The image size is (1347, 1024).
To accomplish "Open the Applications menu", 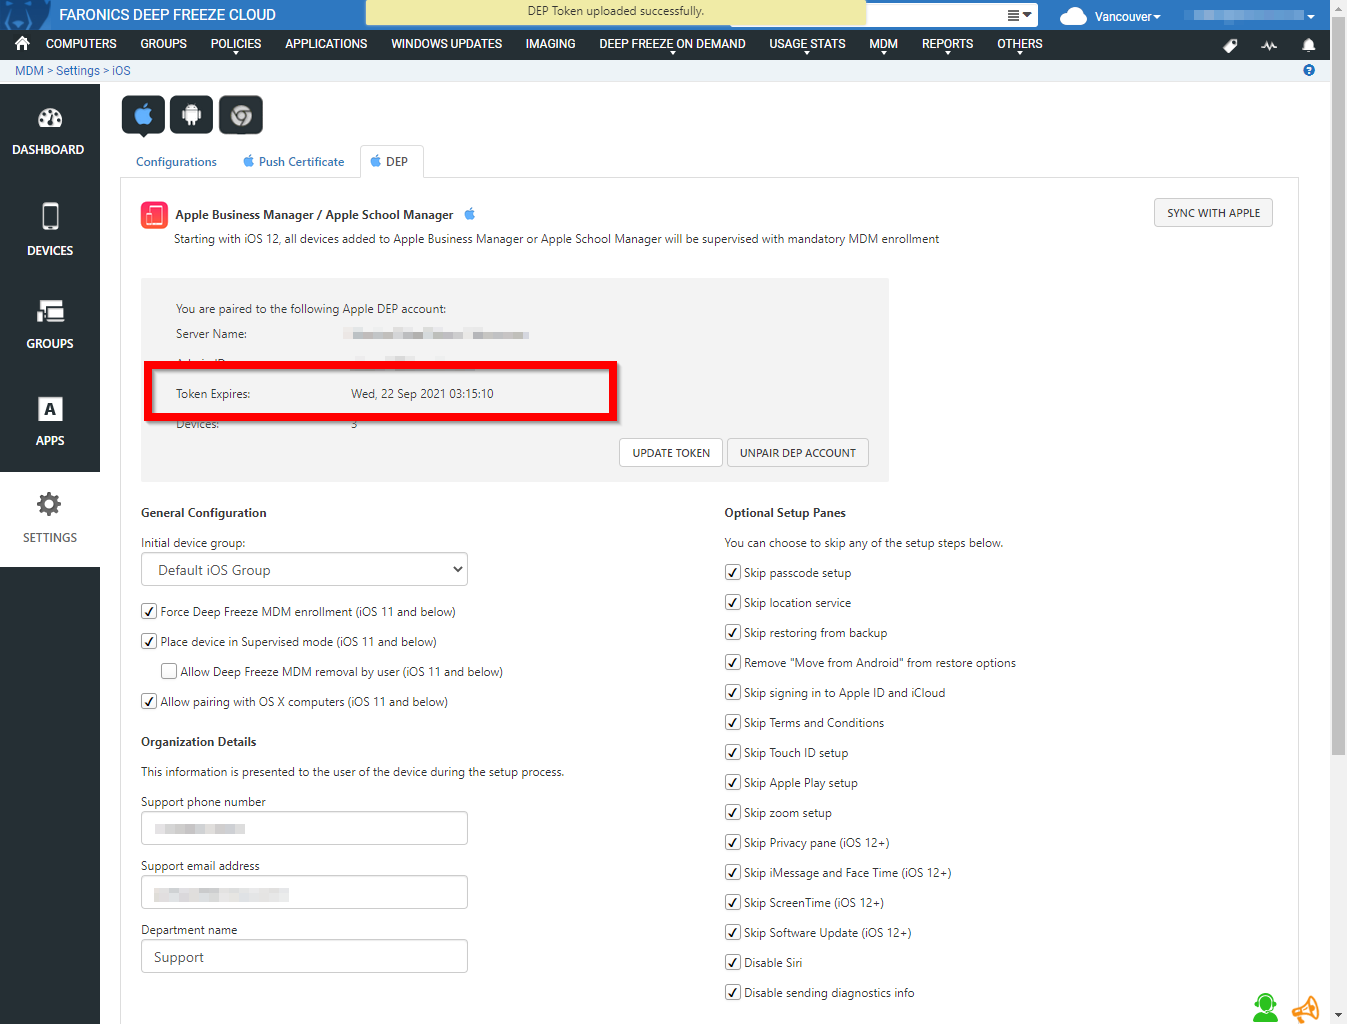I will pos(326,44).
